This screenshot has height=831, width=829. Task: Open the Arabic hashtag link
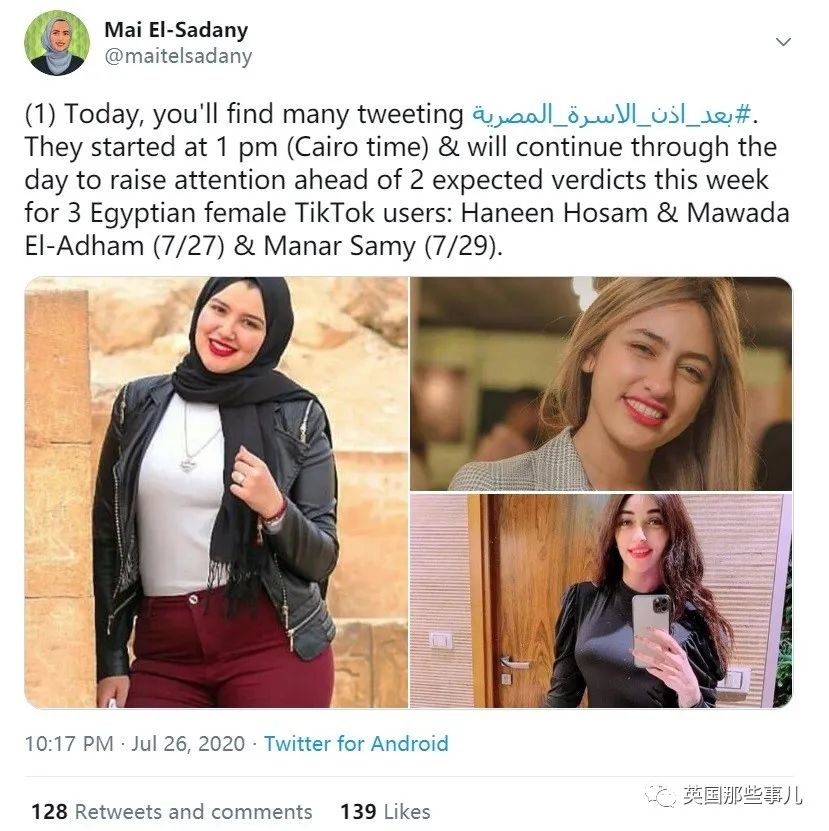[x=612, y=114]
